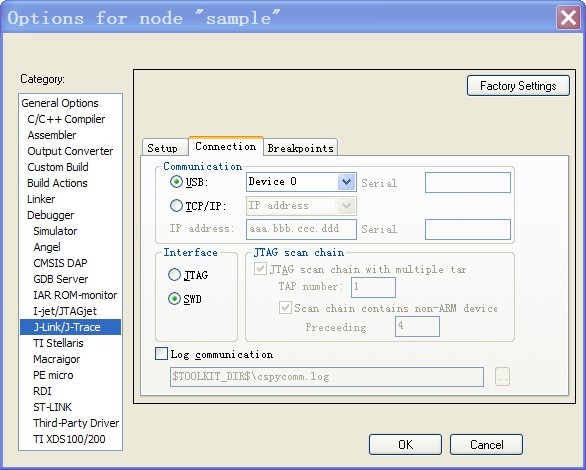Click the Preceeding bits input field
Screen dimensions: 586x470
point(417,327)
